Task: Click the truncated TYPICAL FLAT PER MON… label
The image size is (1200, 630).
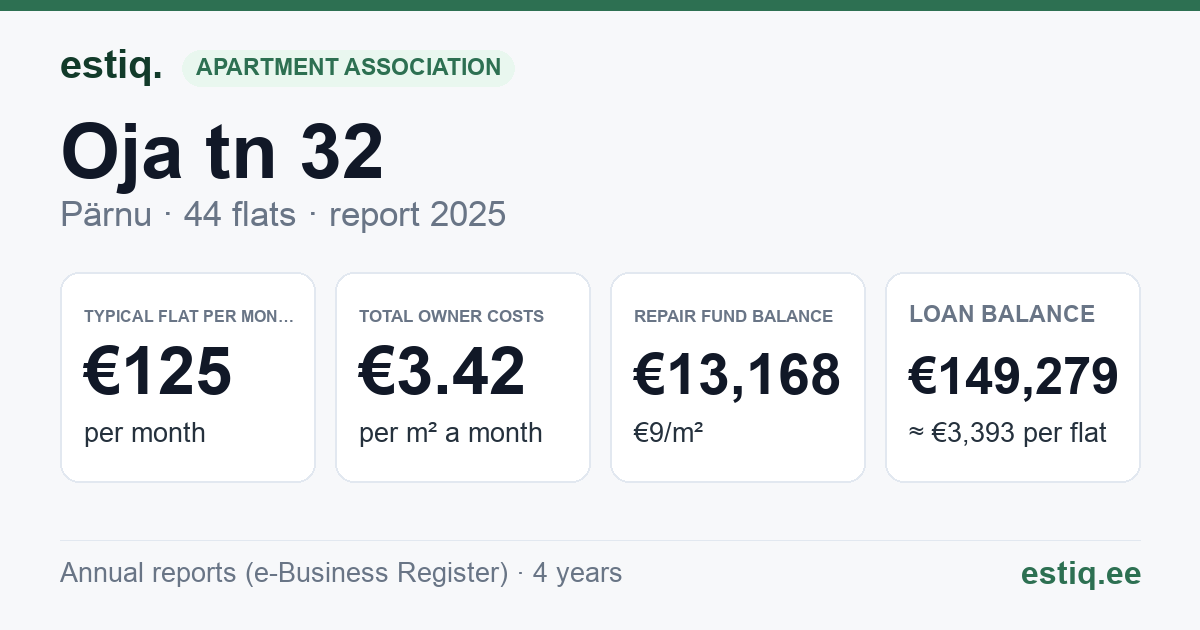Action: (x=189, y=316)
